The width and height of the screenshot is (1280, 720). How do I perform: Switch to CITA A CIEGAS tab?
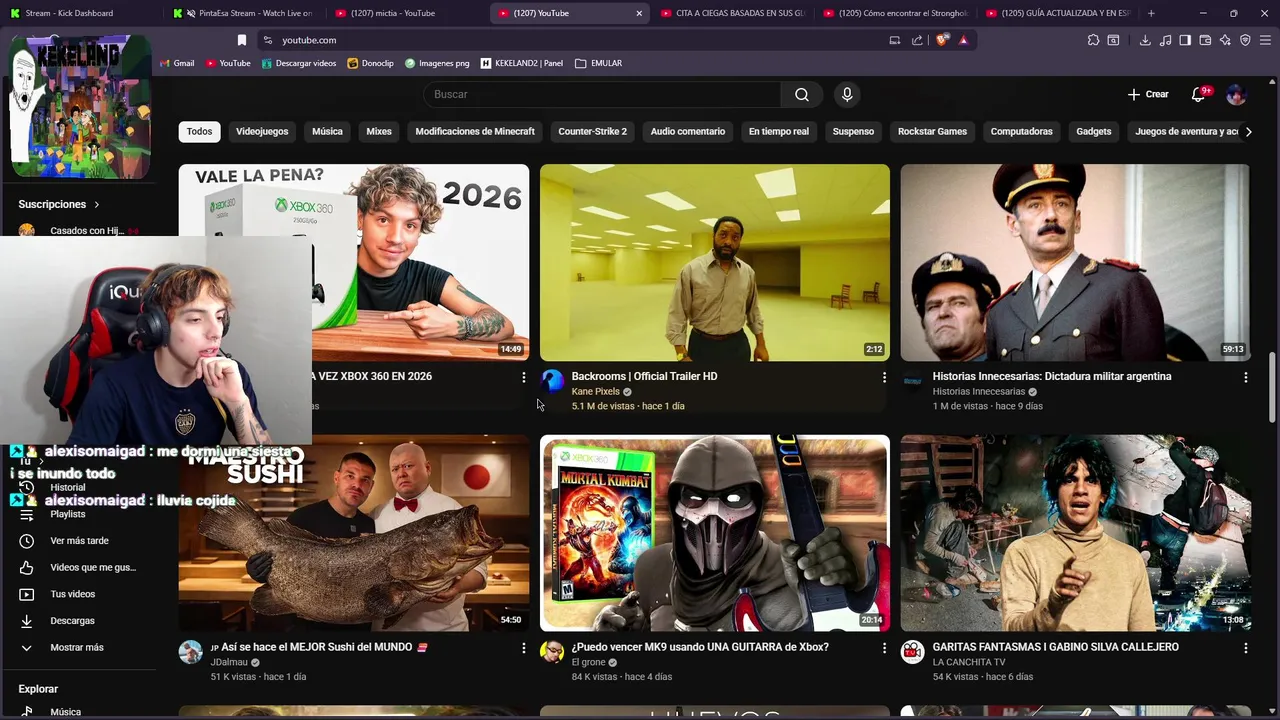pyautogui.click(x=733, y=13)
